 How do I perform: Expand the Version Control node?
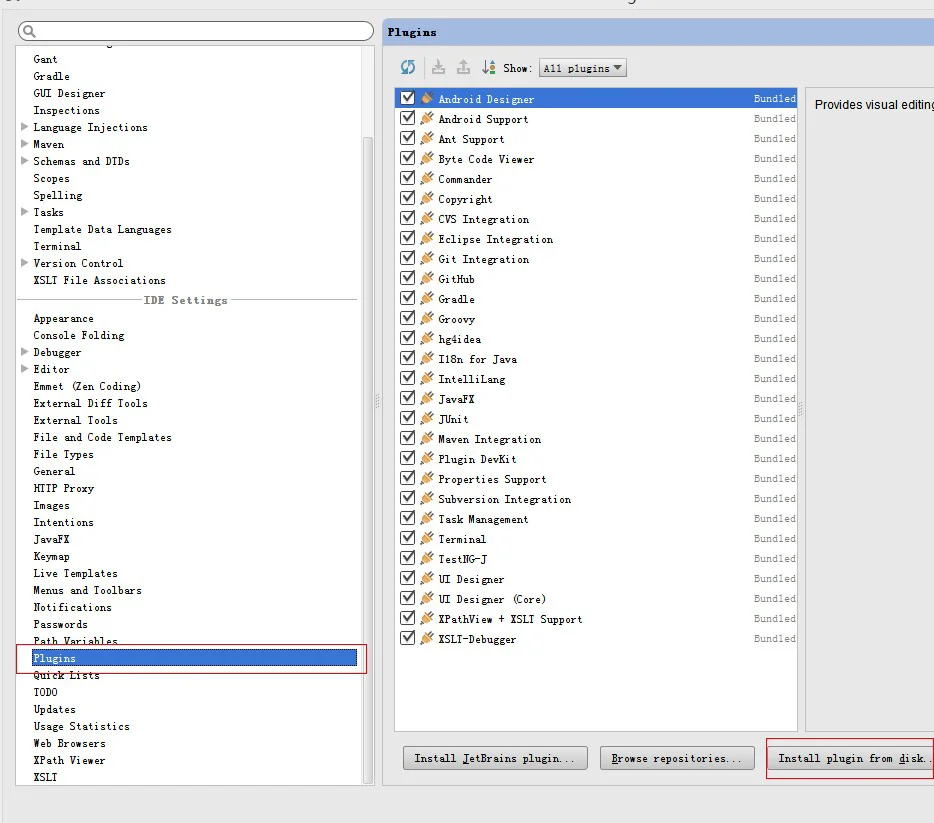[x=24, y=263]
